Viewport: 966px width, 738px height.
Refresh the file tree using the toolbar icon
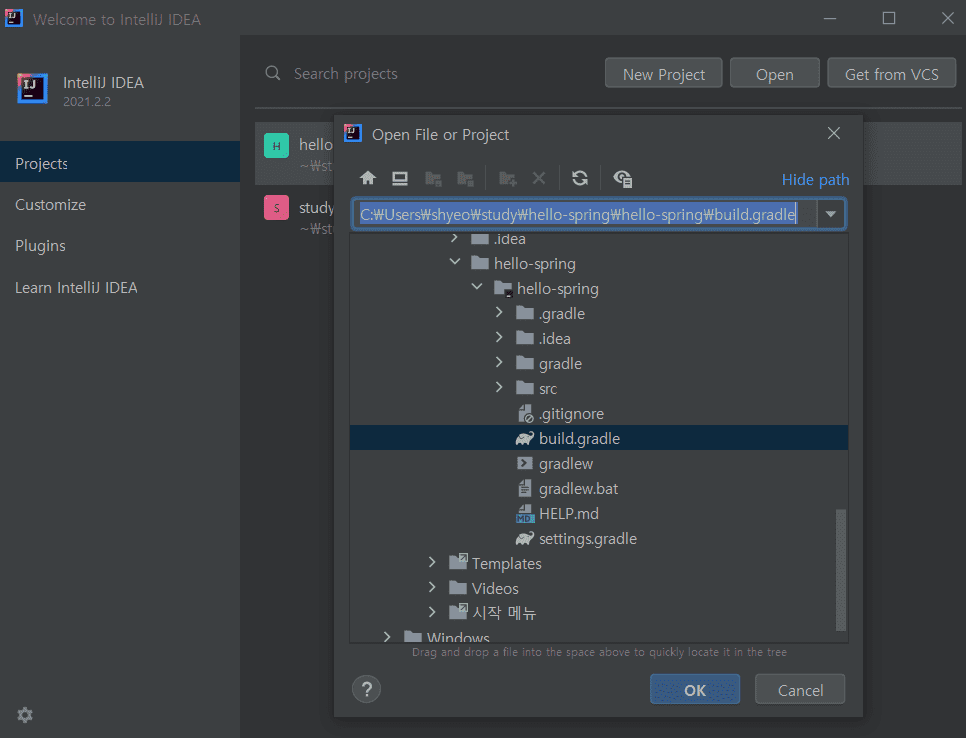coord(580,179)
